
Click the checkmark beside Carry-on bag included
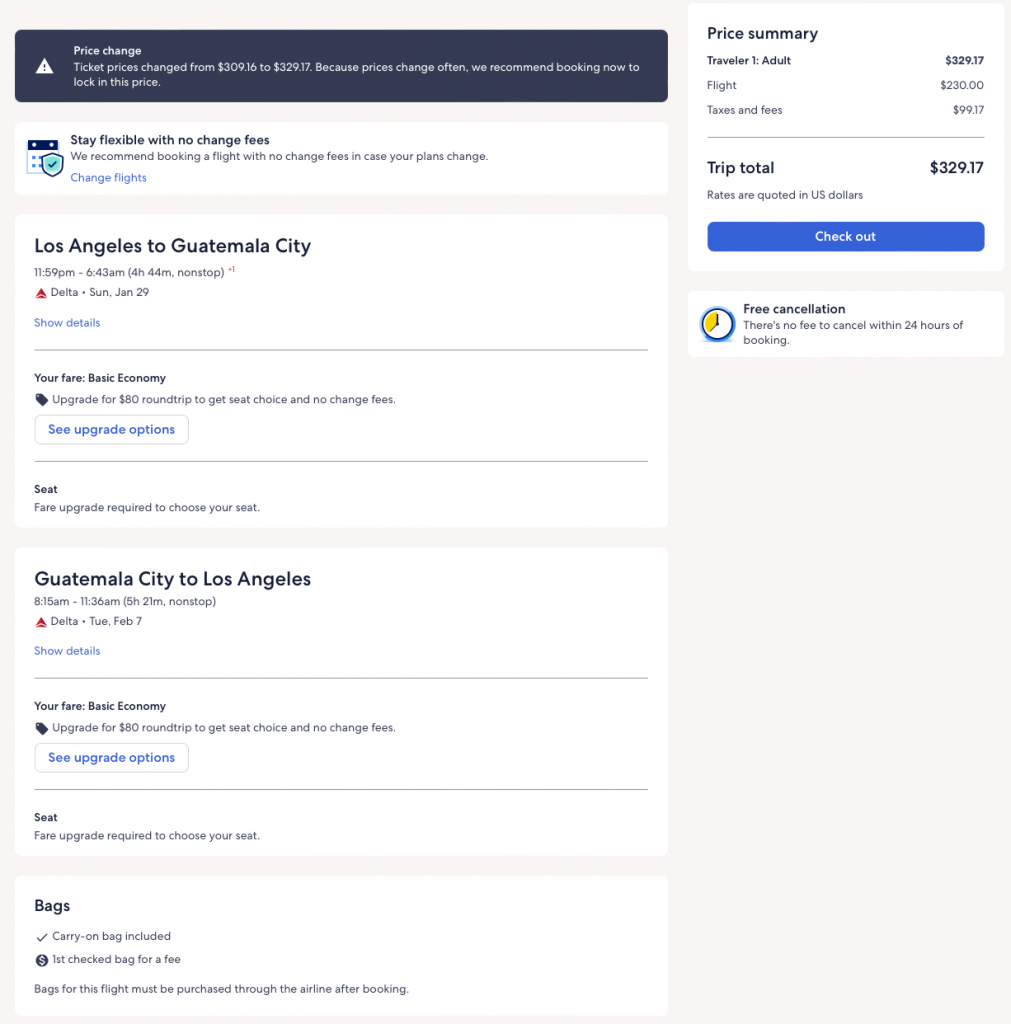click(x=41, y=937)
